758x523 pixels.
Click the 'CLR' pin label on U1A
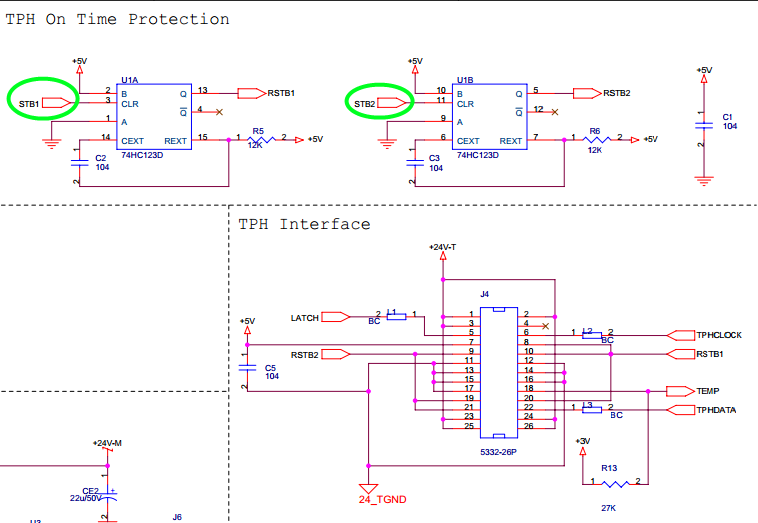tap(130, 104)
